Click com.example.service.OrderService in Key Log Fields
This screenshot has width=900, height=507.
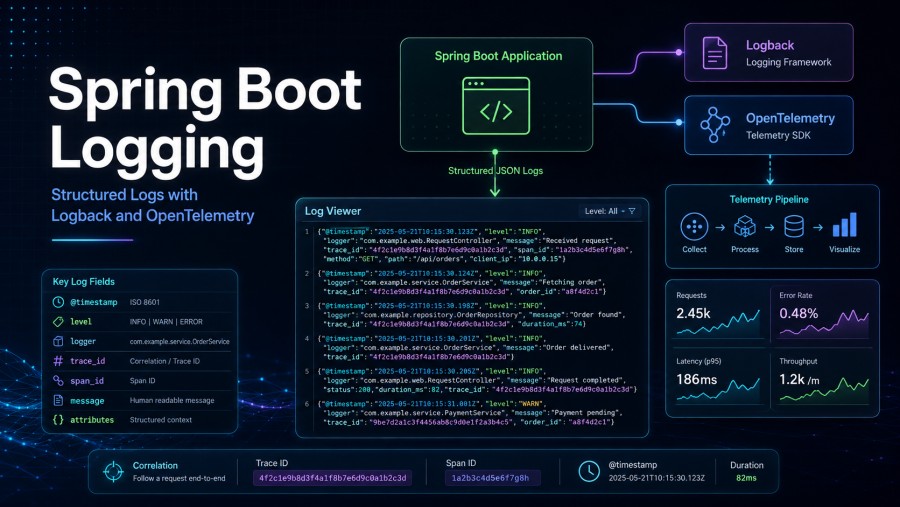pos(180,341)
